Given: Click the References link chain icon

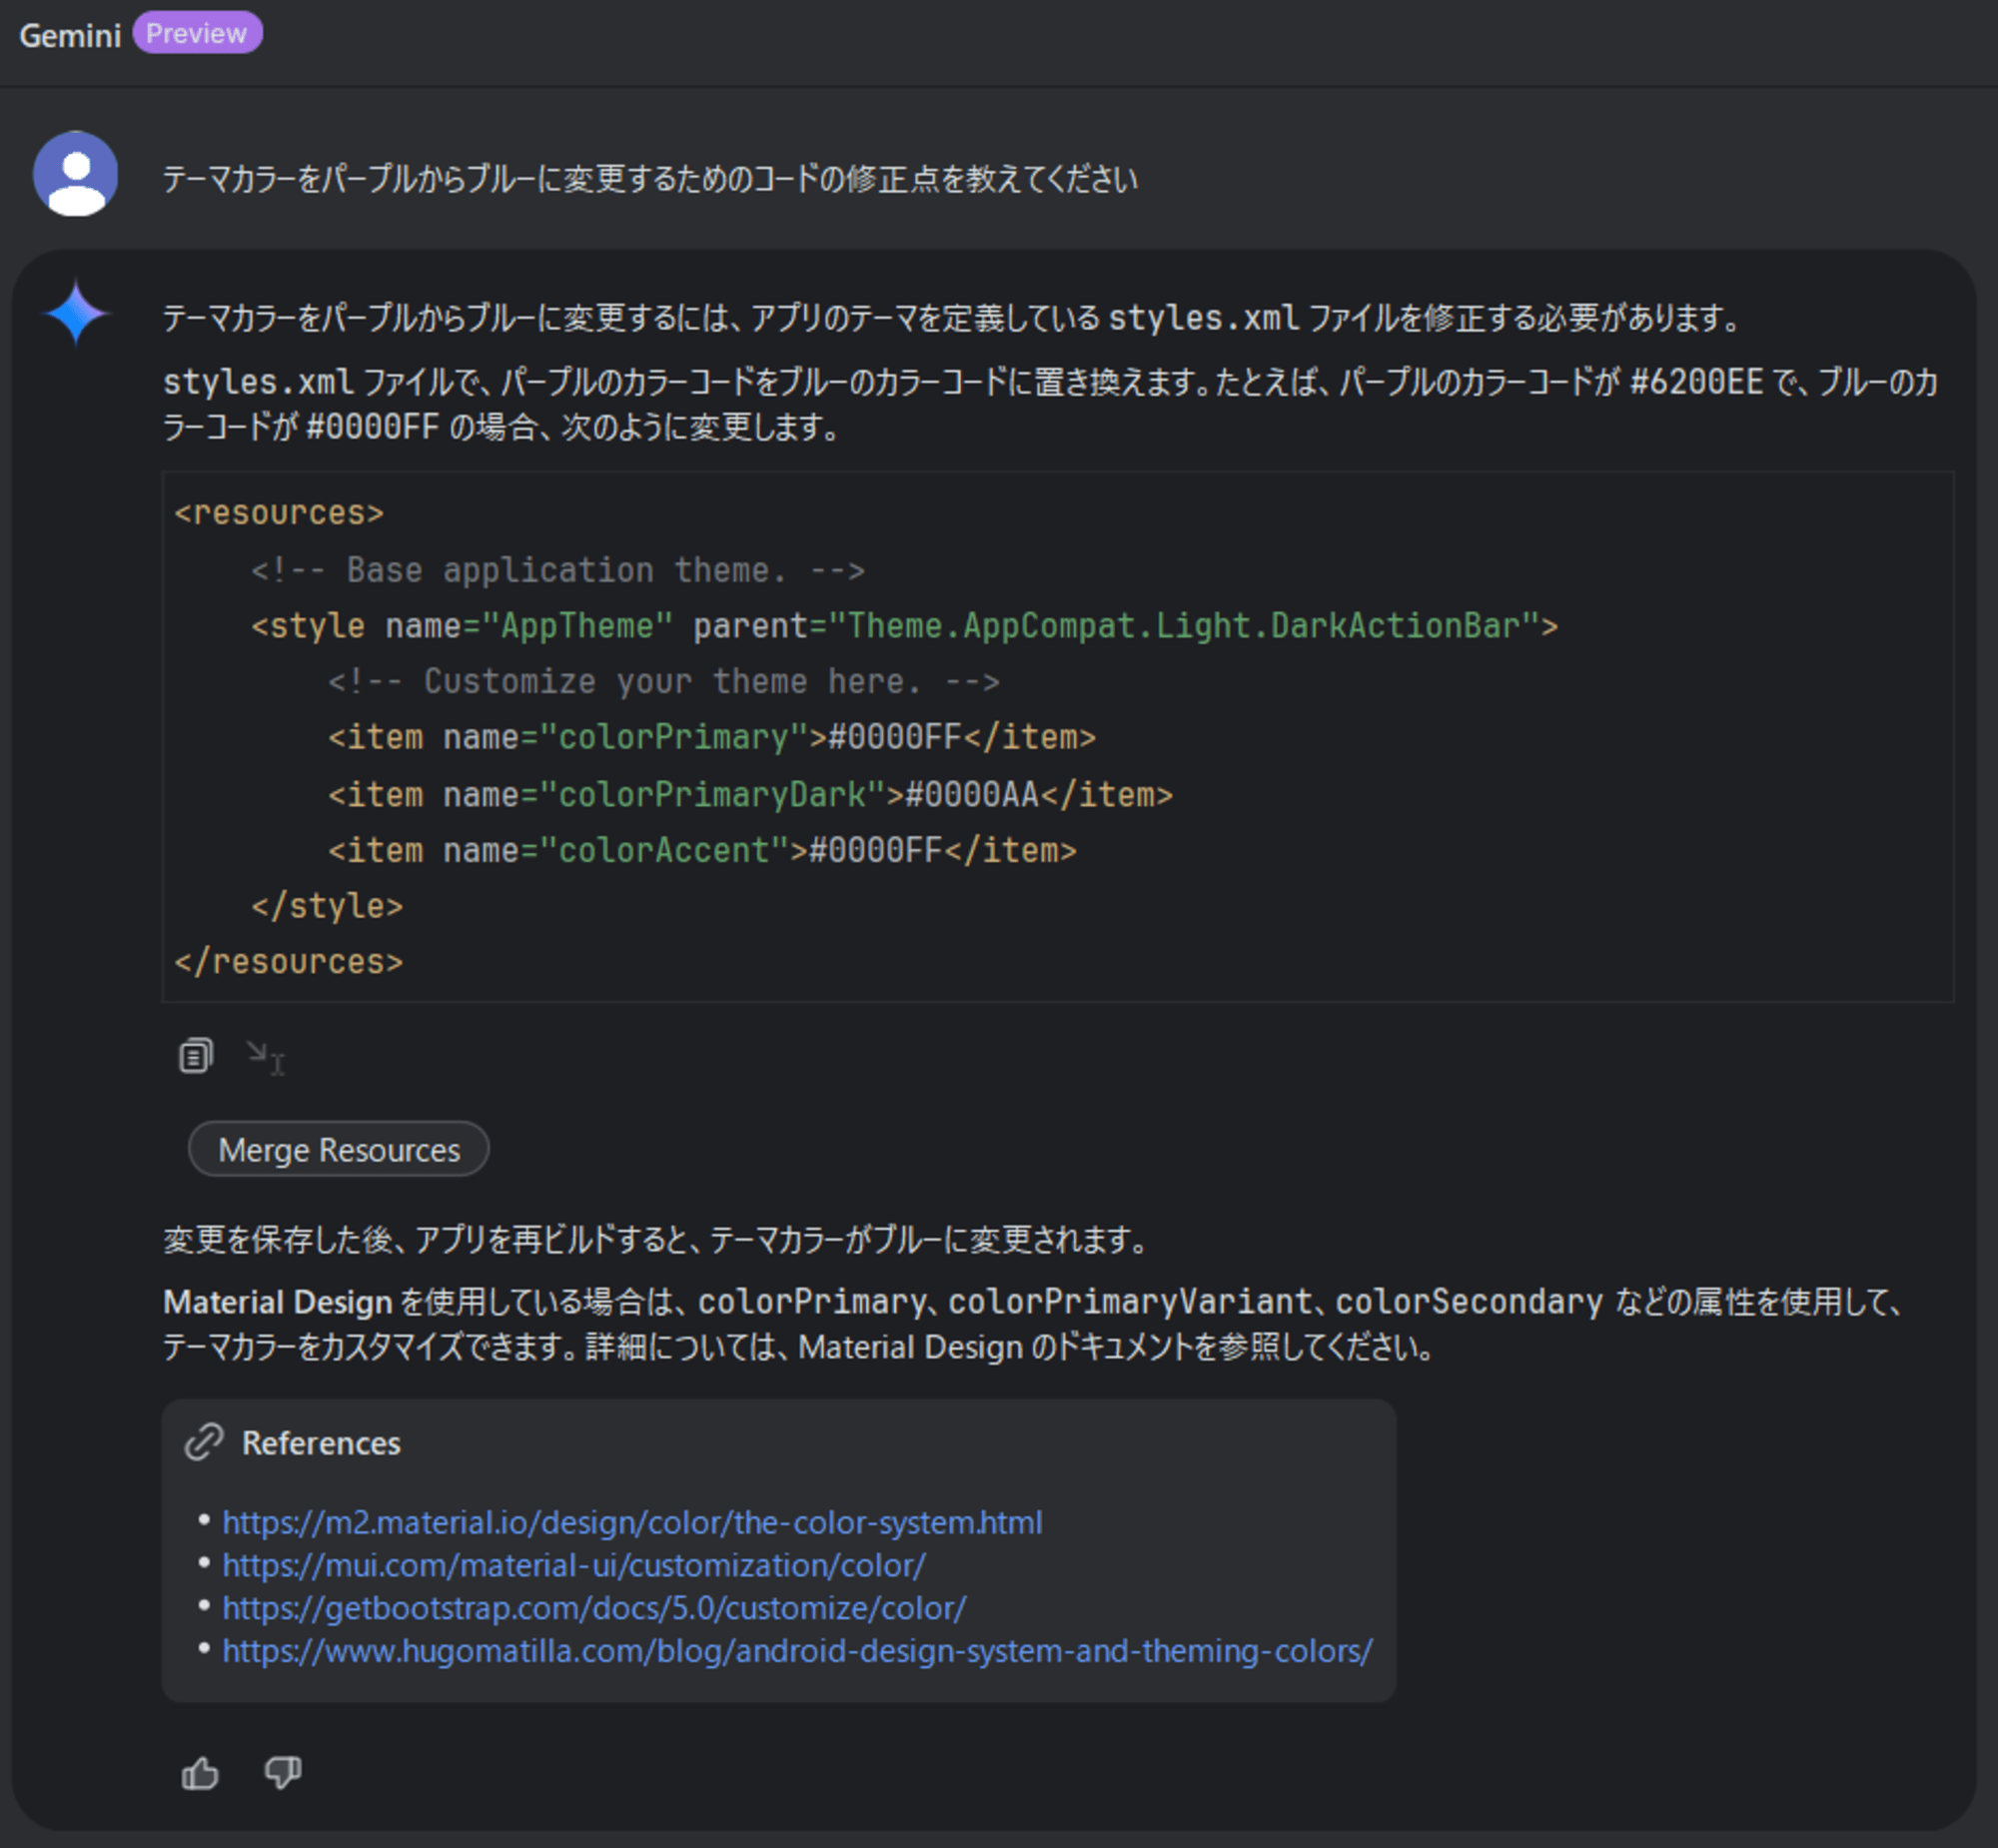Looking at the screenshot, I should pyautogui.click(x=203, y=1442).
